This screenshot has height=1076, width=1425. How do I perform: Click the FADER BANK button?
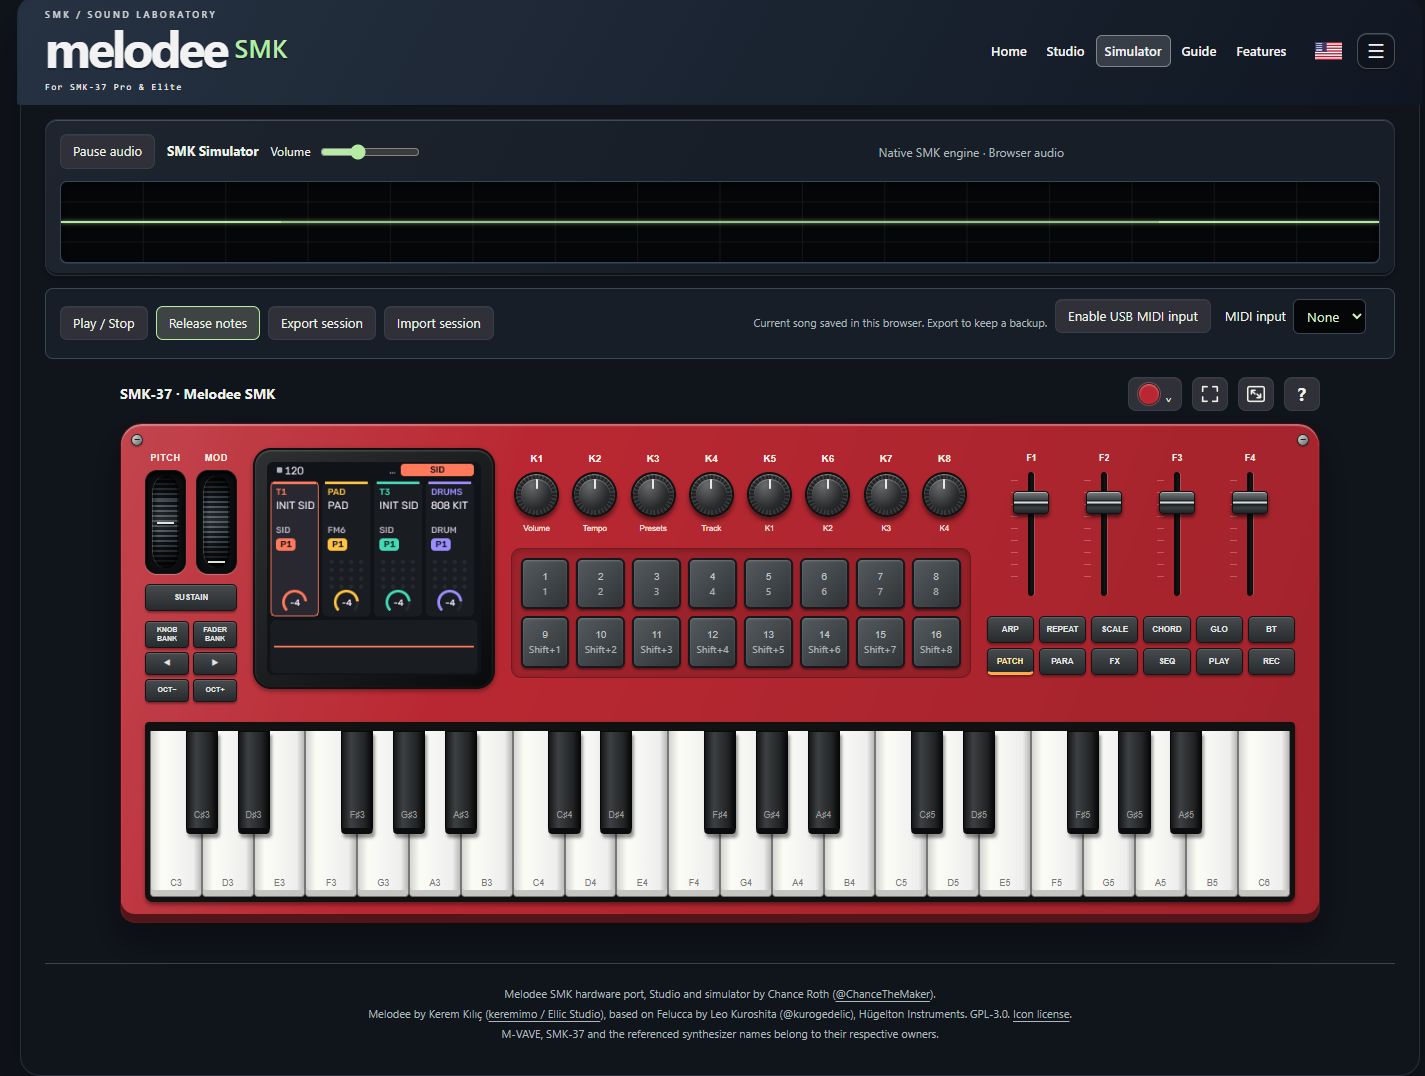click(x=215, y=634)
